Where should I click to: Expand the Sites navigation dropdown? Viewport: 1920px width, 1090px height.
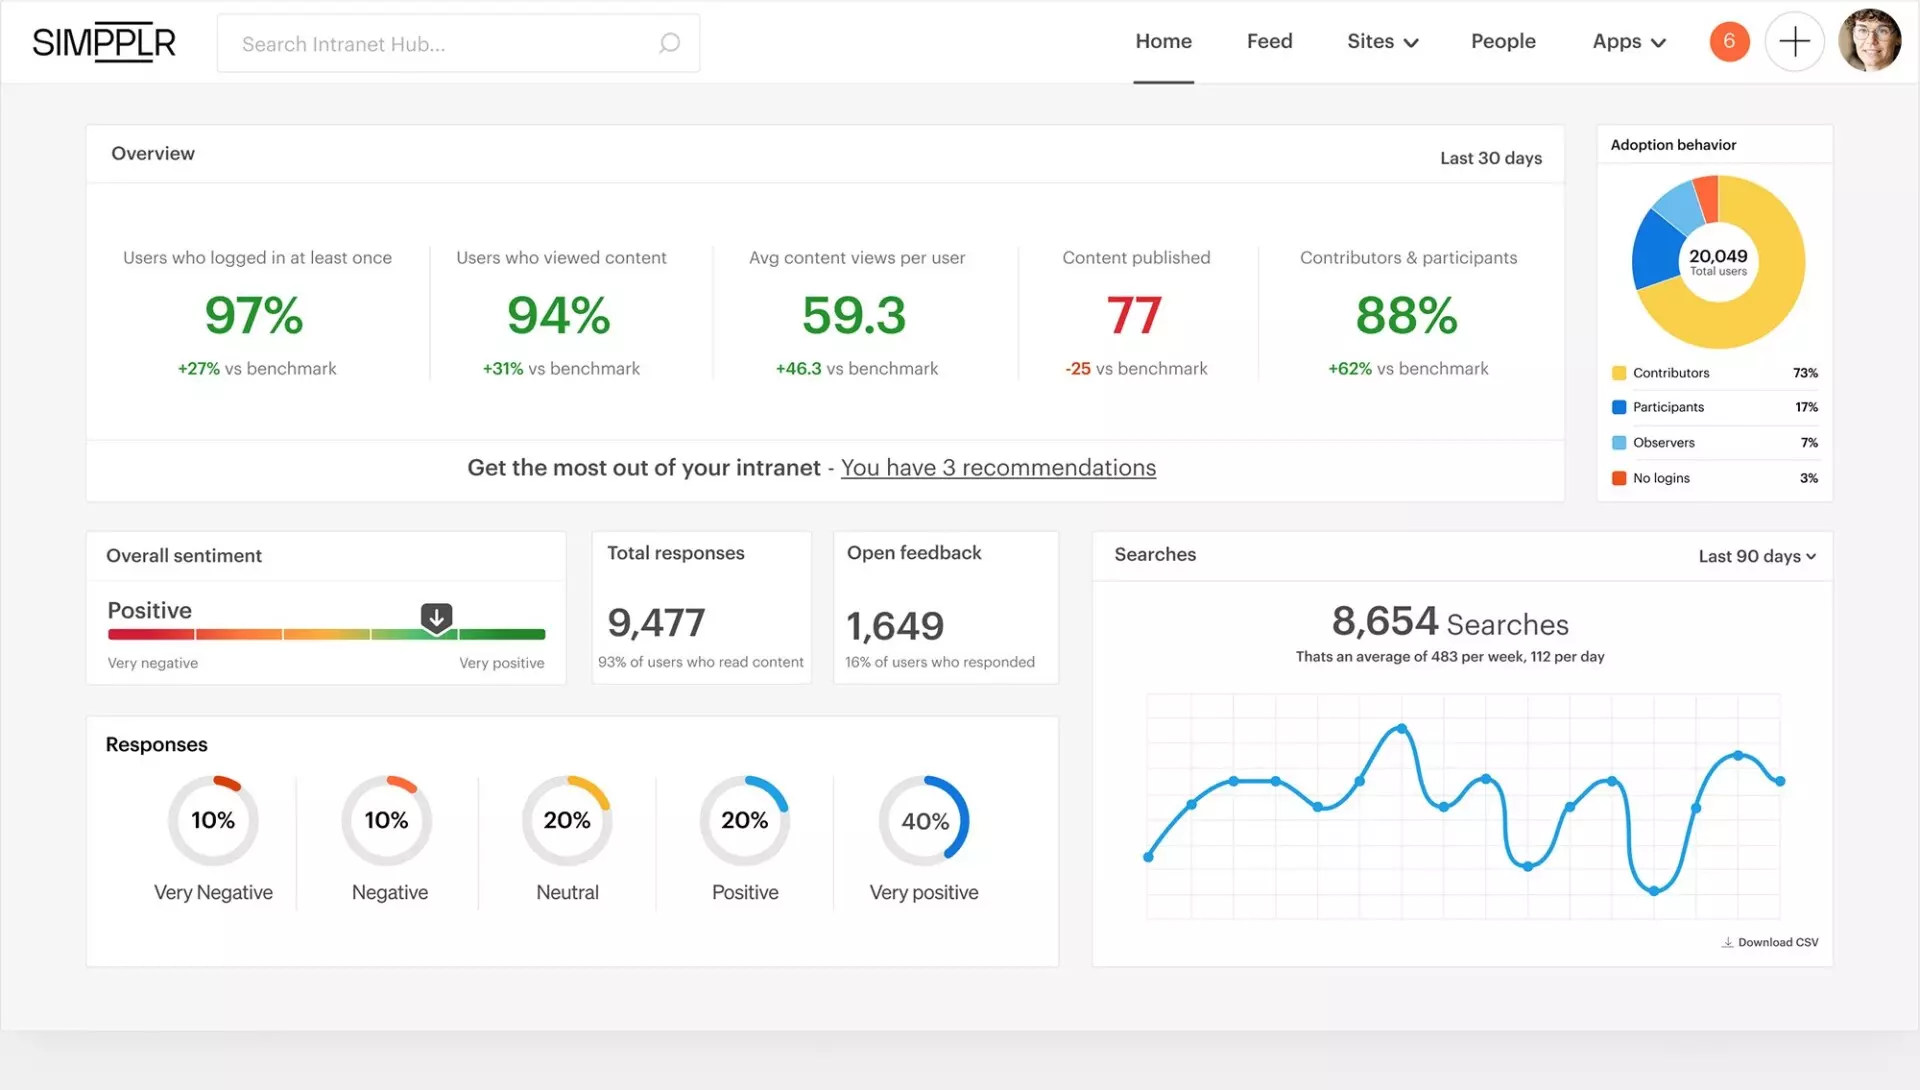[1381, 41]
